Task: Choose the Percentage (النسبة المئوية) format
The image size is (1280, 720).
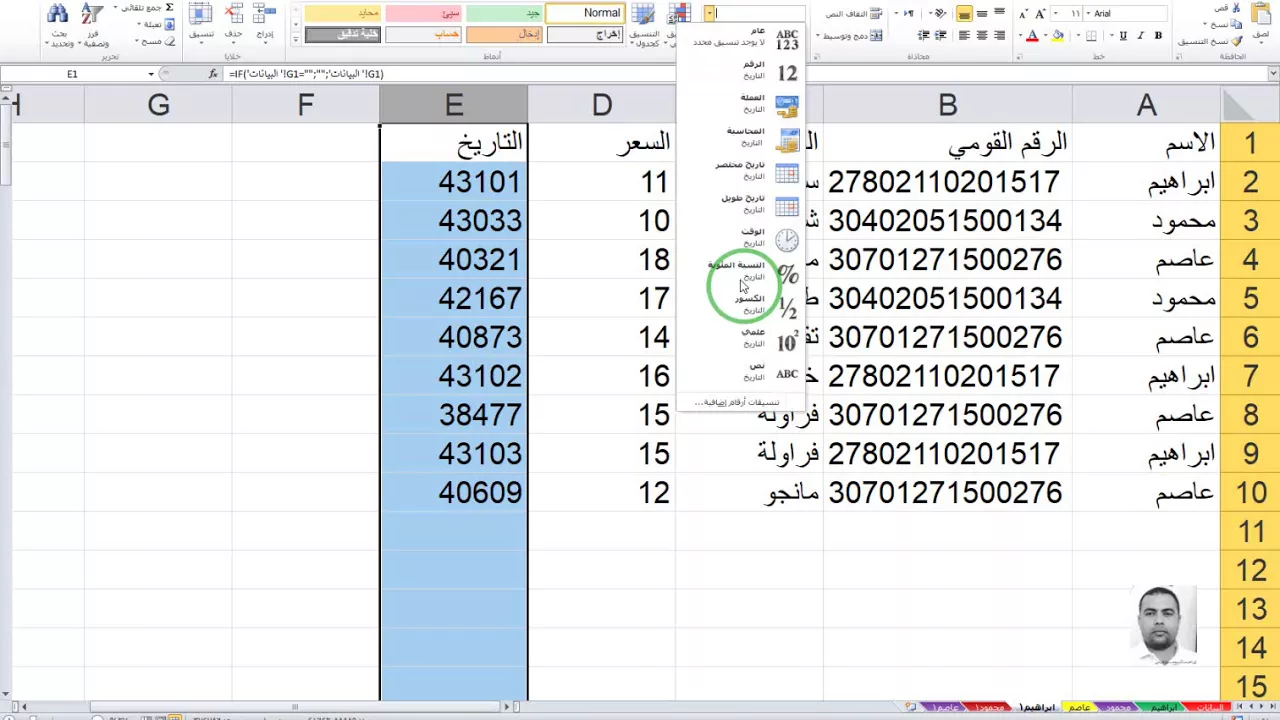Action: 741,272
